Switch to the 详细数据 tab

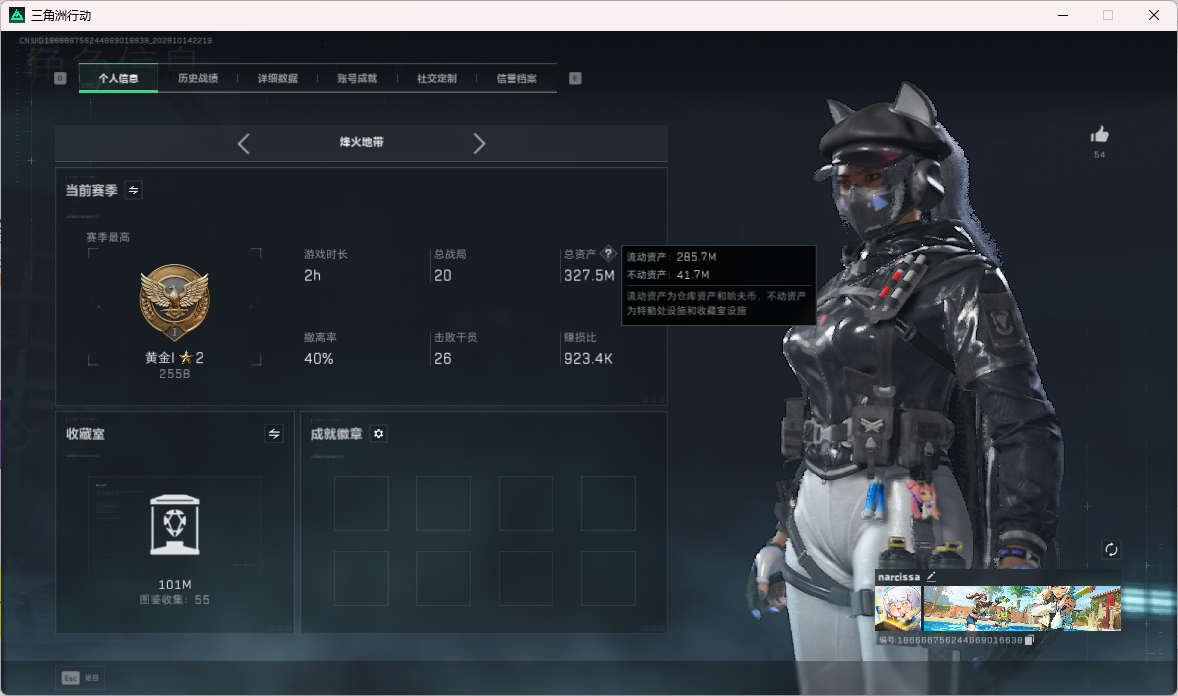(277, 78)
